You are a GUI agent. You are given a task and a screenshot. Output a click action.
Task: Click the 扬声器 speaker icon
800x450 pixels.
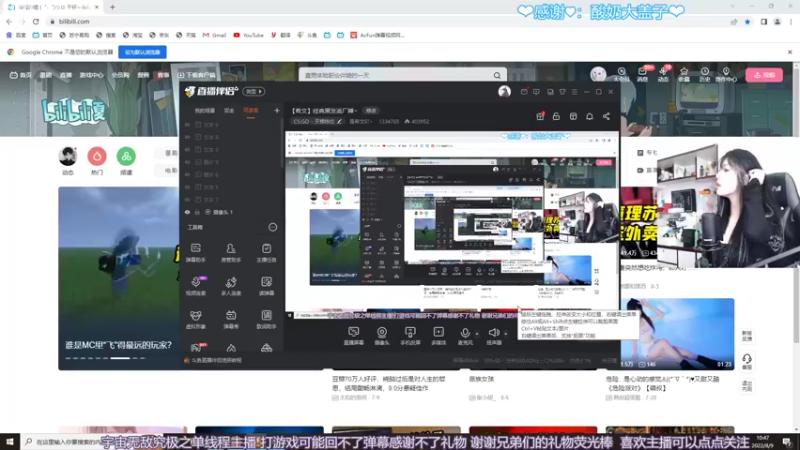tap(493, 333)
